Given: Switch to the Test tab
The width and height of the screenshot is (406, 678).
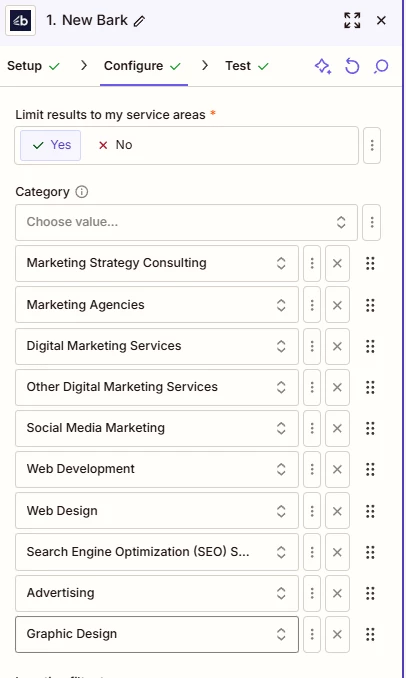Looking at the screenshot, I should (x=247, y=66).
